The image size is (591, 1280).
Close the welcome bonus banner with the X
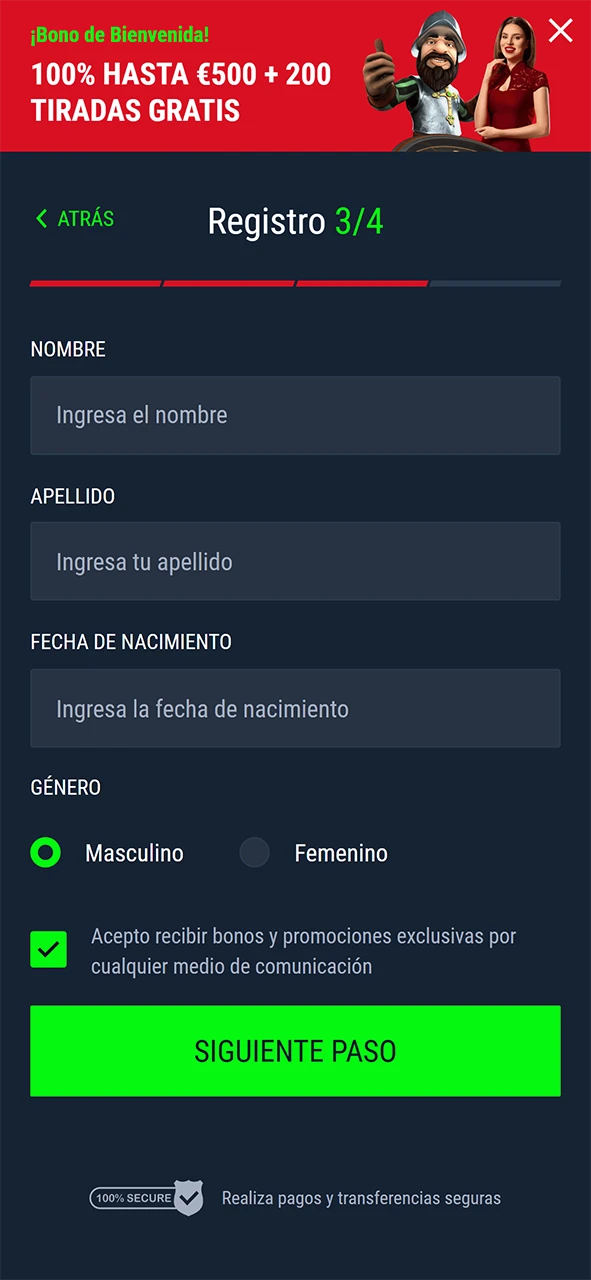pyautogui.click(x=560, y=31)
